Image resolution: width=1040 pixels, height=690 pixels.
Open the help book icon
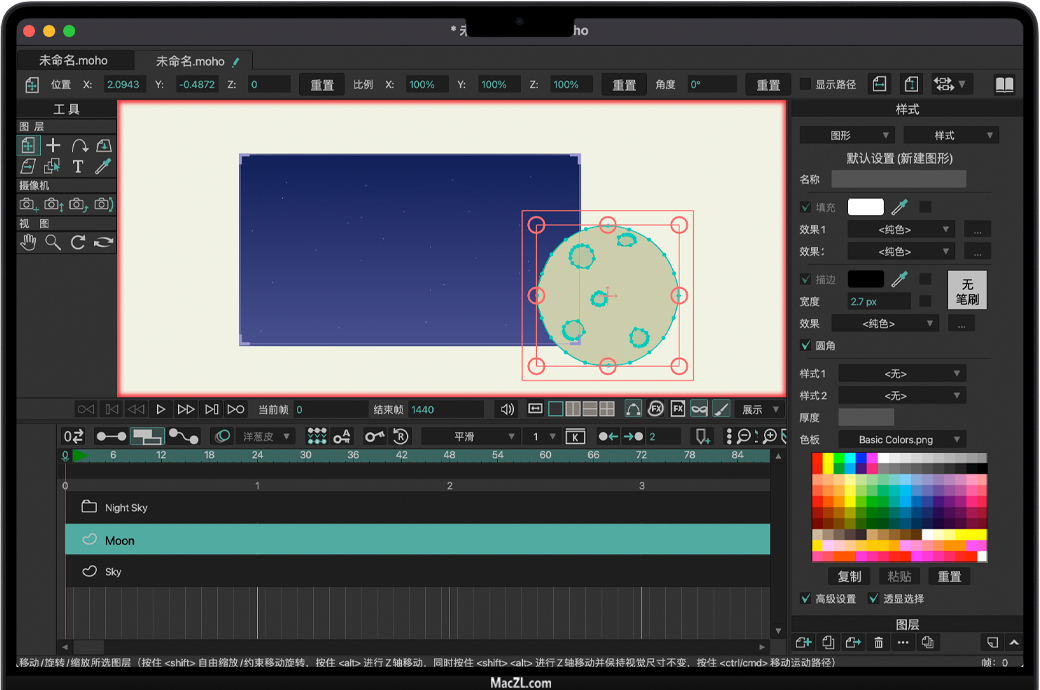pyautogui.click(x=1003, y=85)
